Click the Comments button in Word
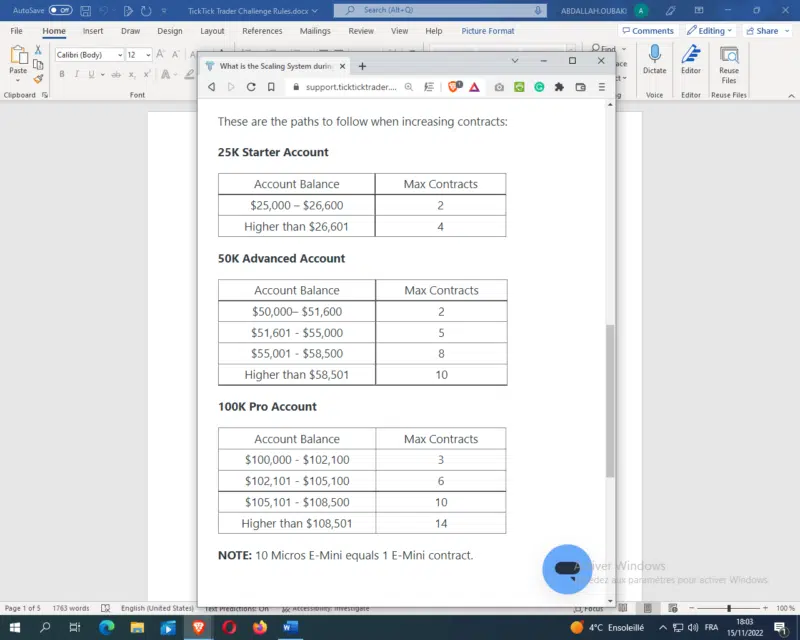 click(x=648, y=31)
